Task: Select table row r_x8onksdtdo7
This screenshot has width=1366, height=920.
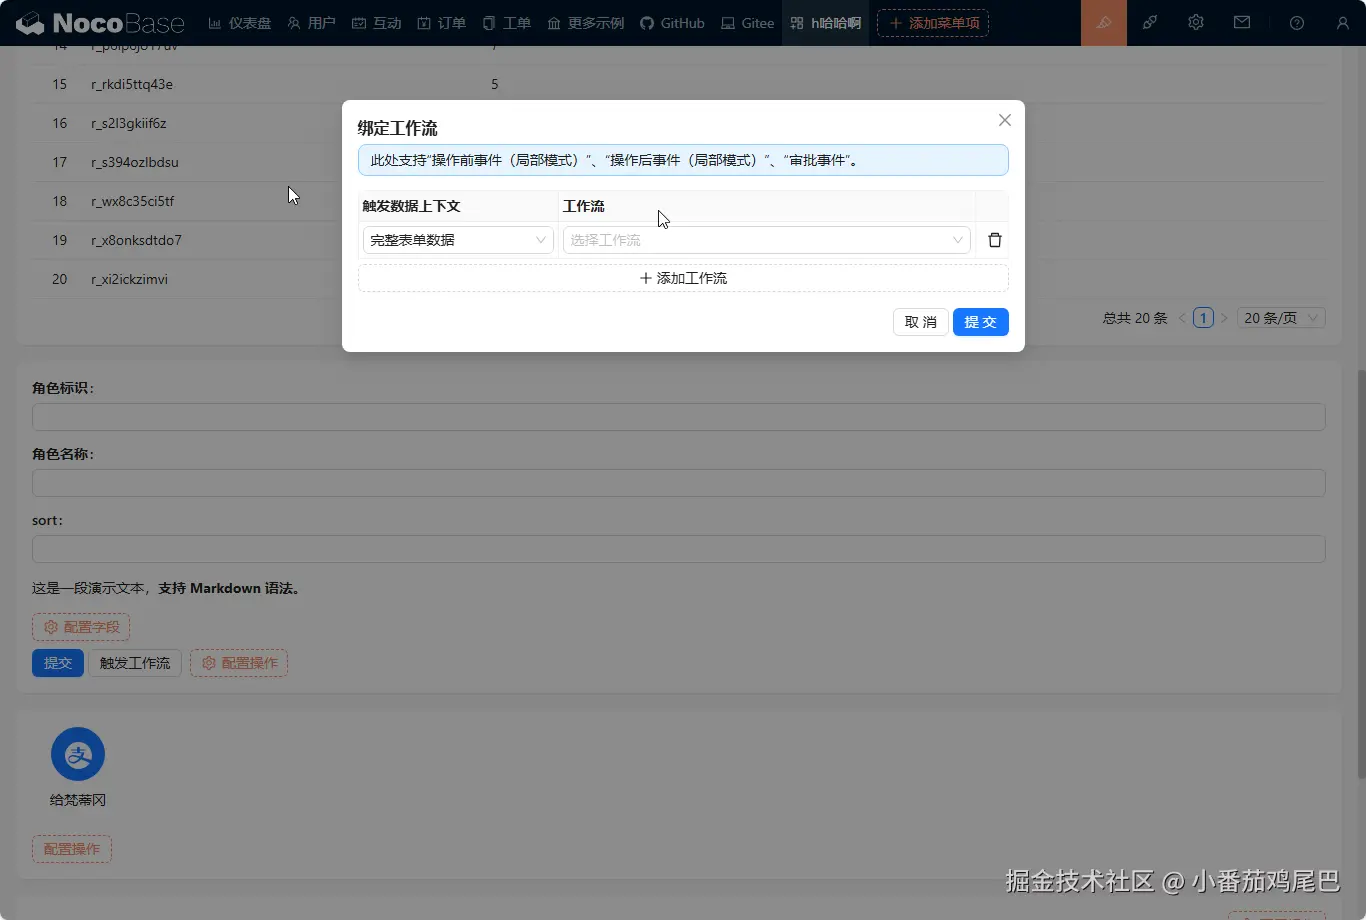Action: click(x=679, y=240)
